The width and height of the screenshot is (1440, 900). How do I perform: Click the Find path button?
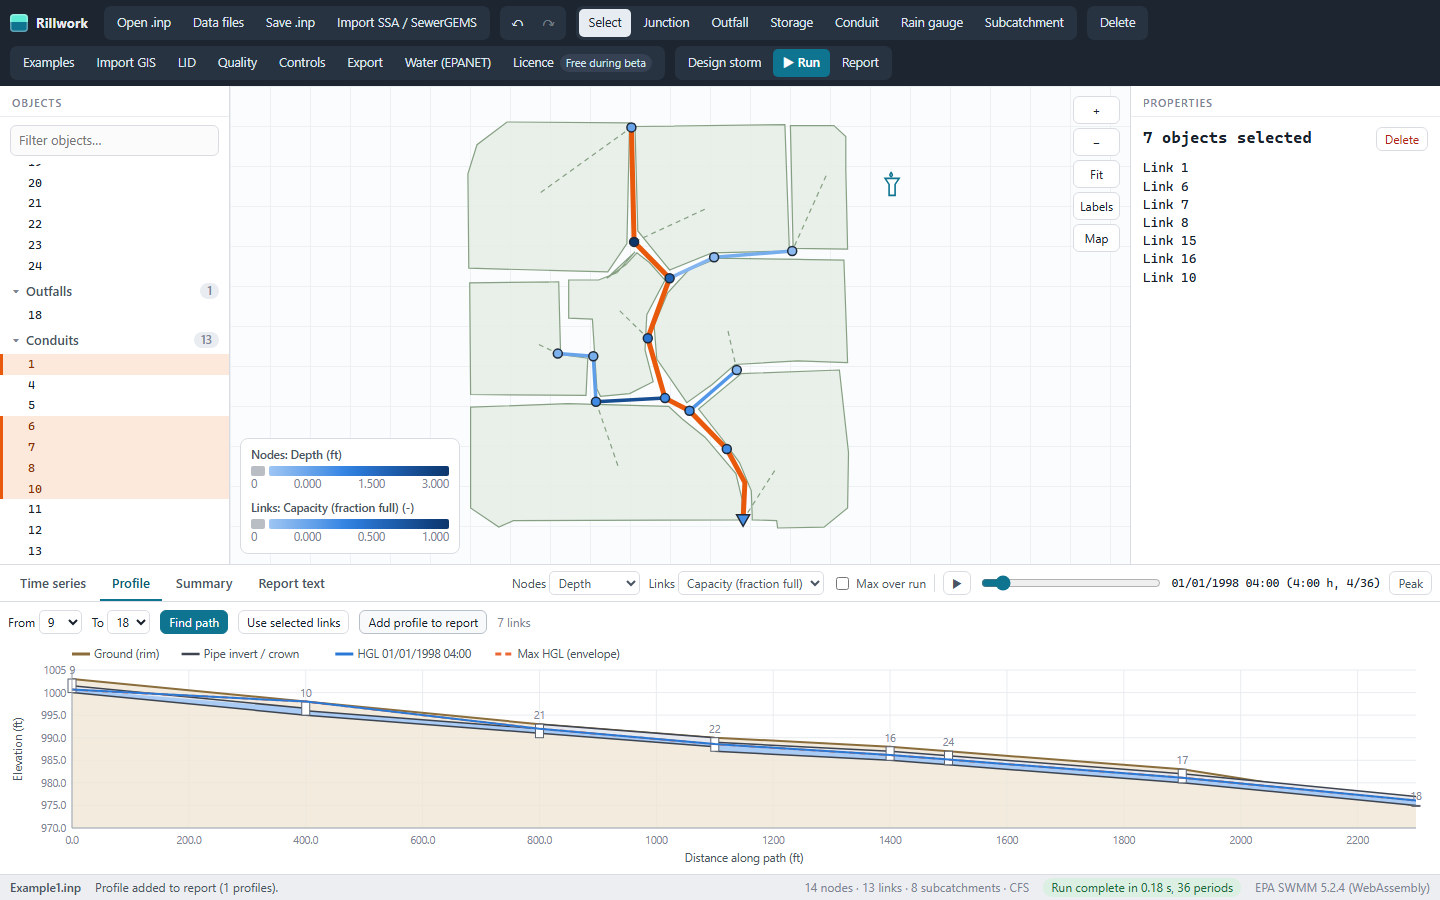pyautogui.click(x=194, y=622)
